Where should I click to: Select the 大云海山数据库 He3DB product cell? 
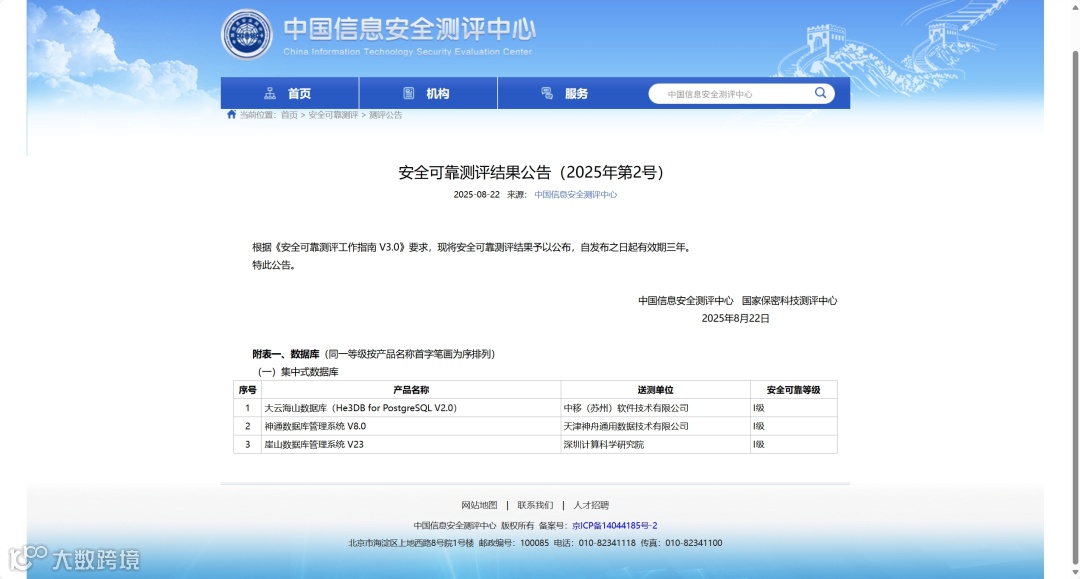(411, 408)
